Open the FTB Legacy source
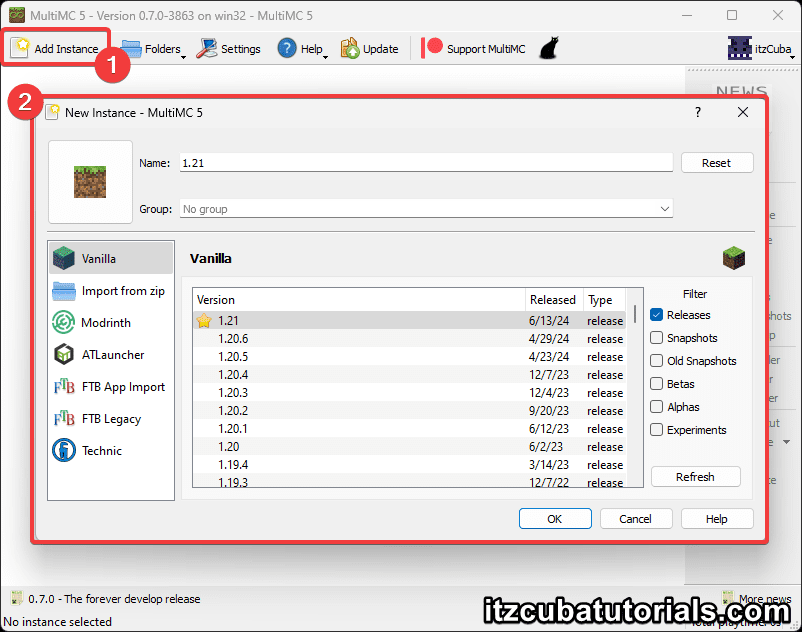 click(64, 419)
